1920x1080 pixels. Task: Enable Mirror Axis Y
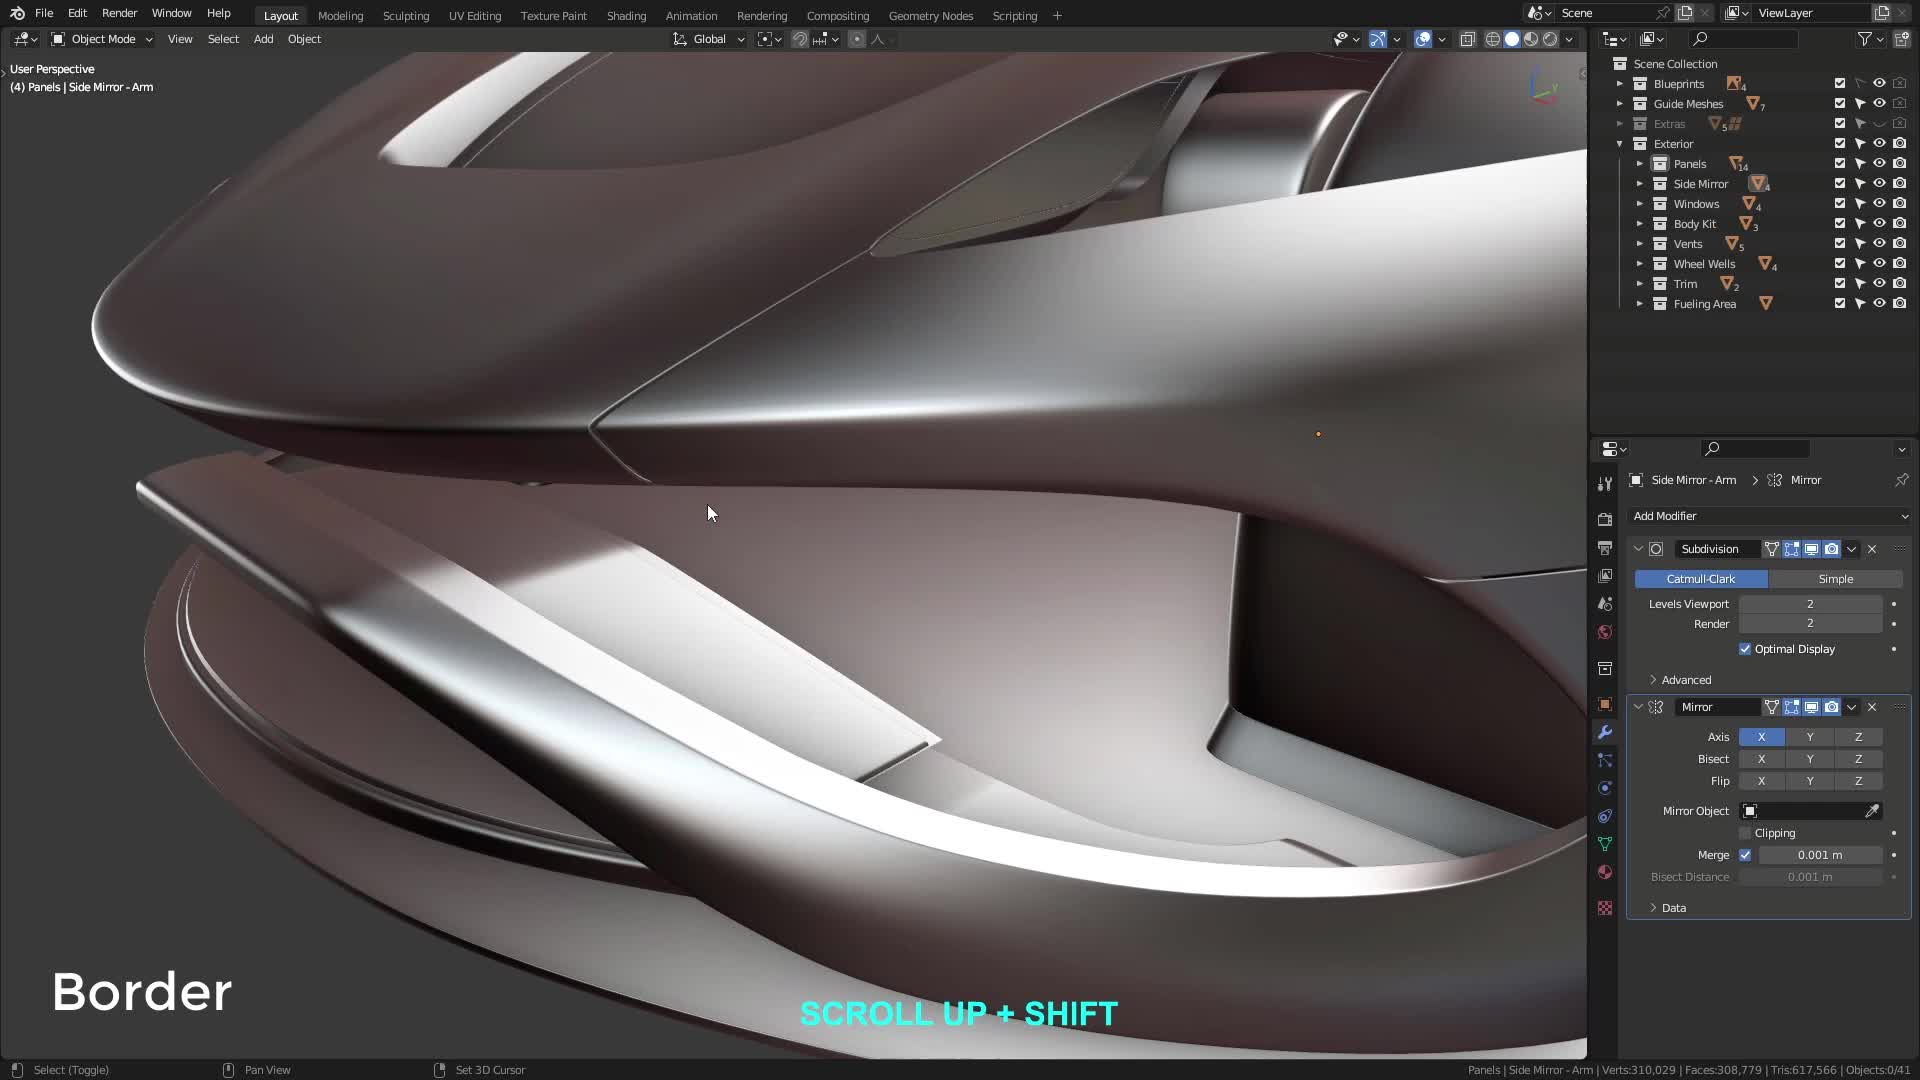pos(1809,737)
